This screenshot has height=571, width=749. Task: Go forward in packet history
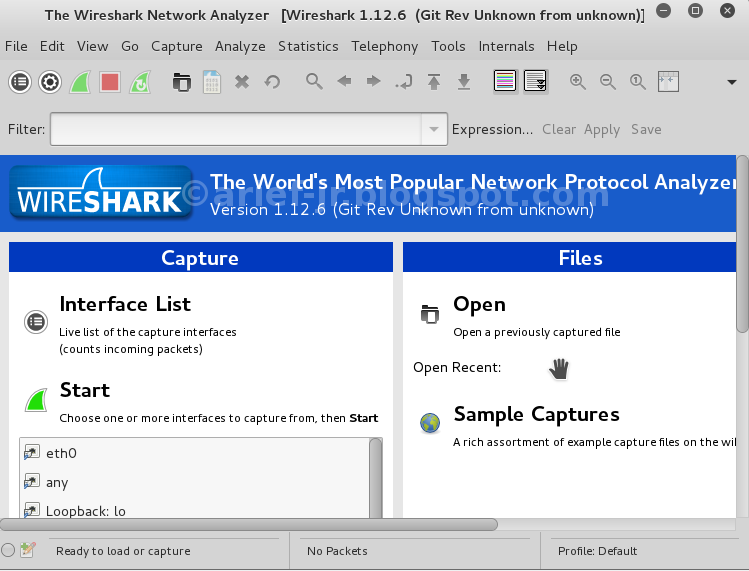374,81
